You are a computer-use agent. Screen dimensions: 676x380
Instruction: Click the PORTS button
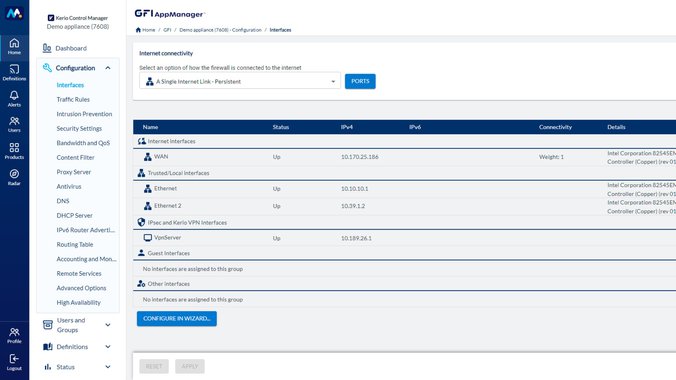click(360, 81)
